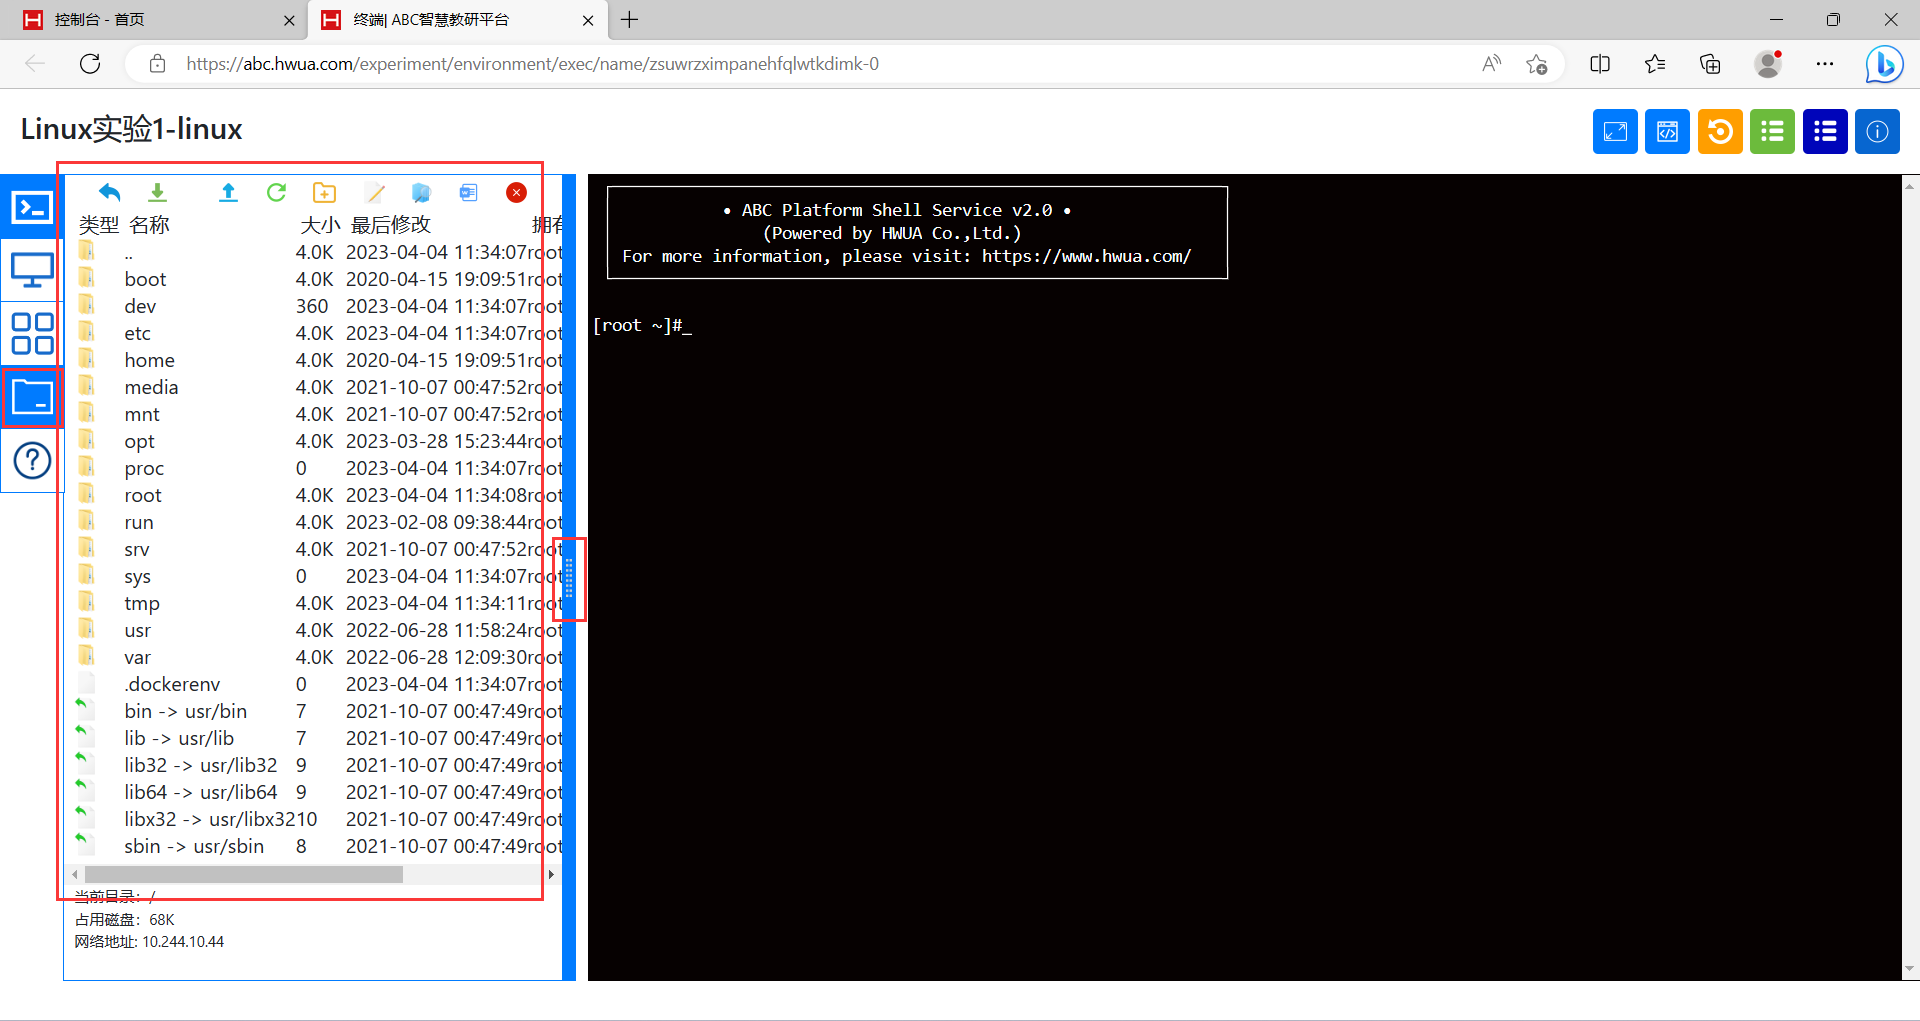Screen dimensions: 1920x1021
Task: Sort files by 名称 column
Action: (149, 225)
